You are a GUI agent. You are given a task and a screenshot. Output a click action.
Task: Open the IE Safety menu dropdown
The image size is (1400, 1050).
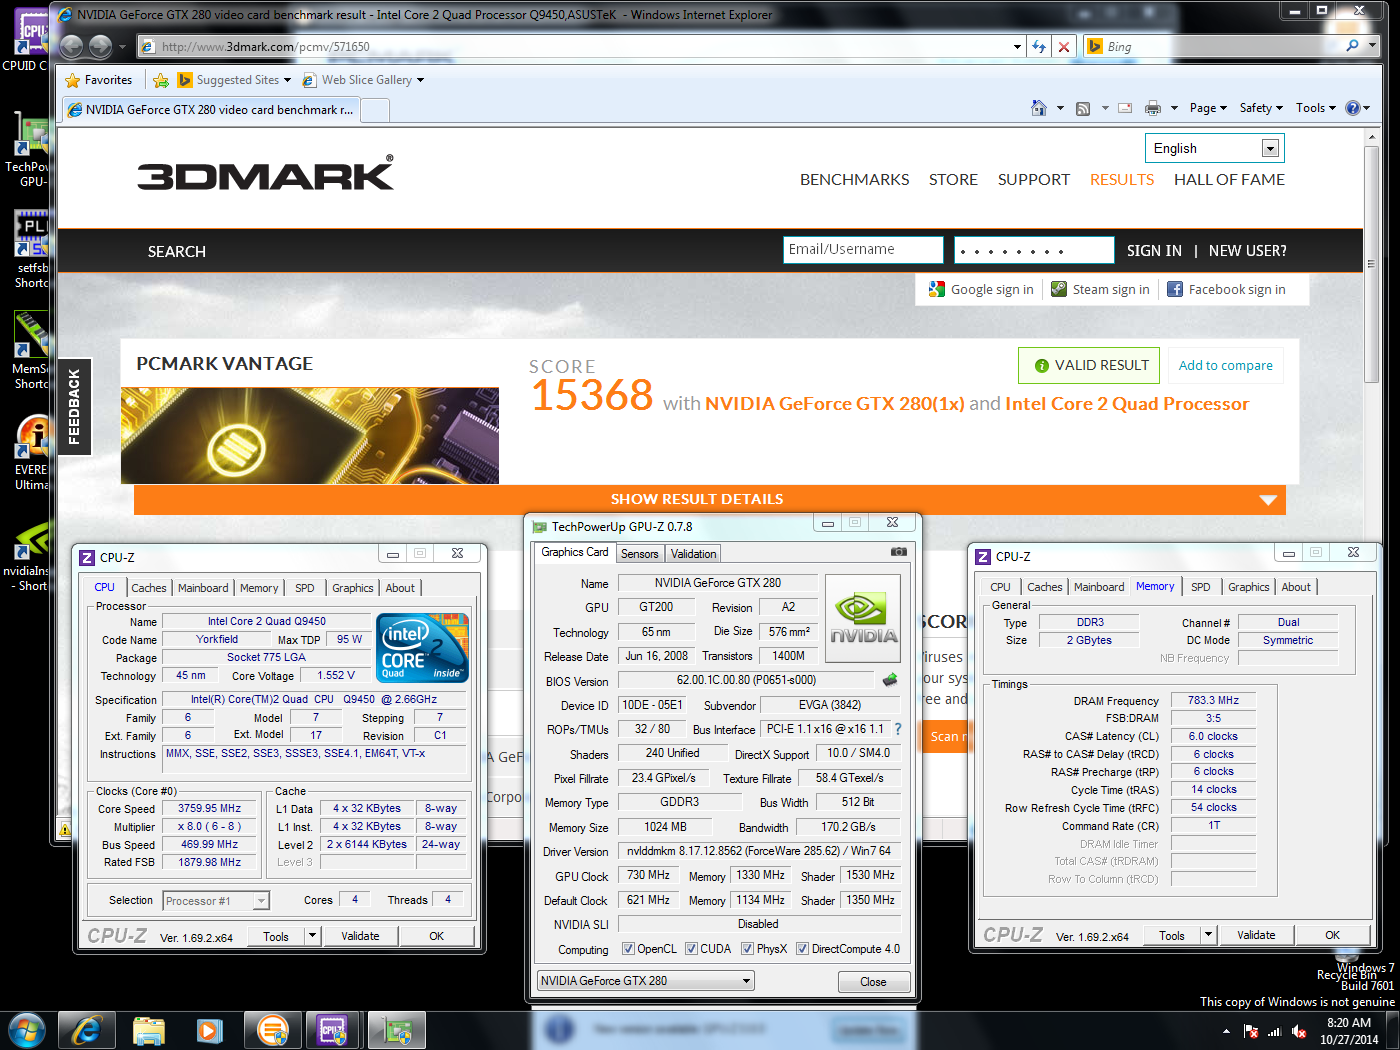[1261, 108]
